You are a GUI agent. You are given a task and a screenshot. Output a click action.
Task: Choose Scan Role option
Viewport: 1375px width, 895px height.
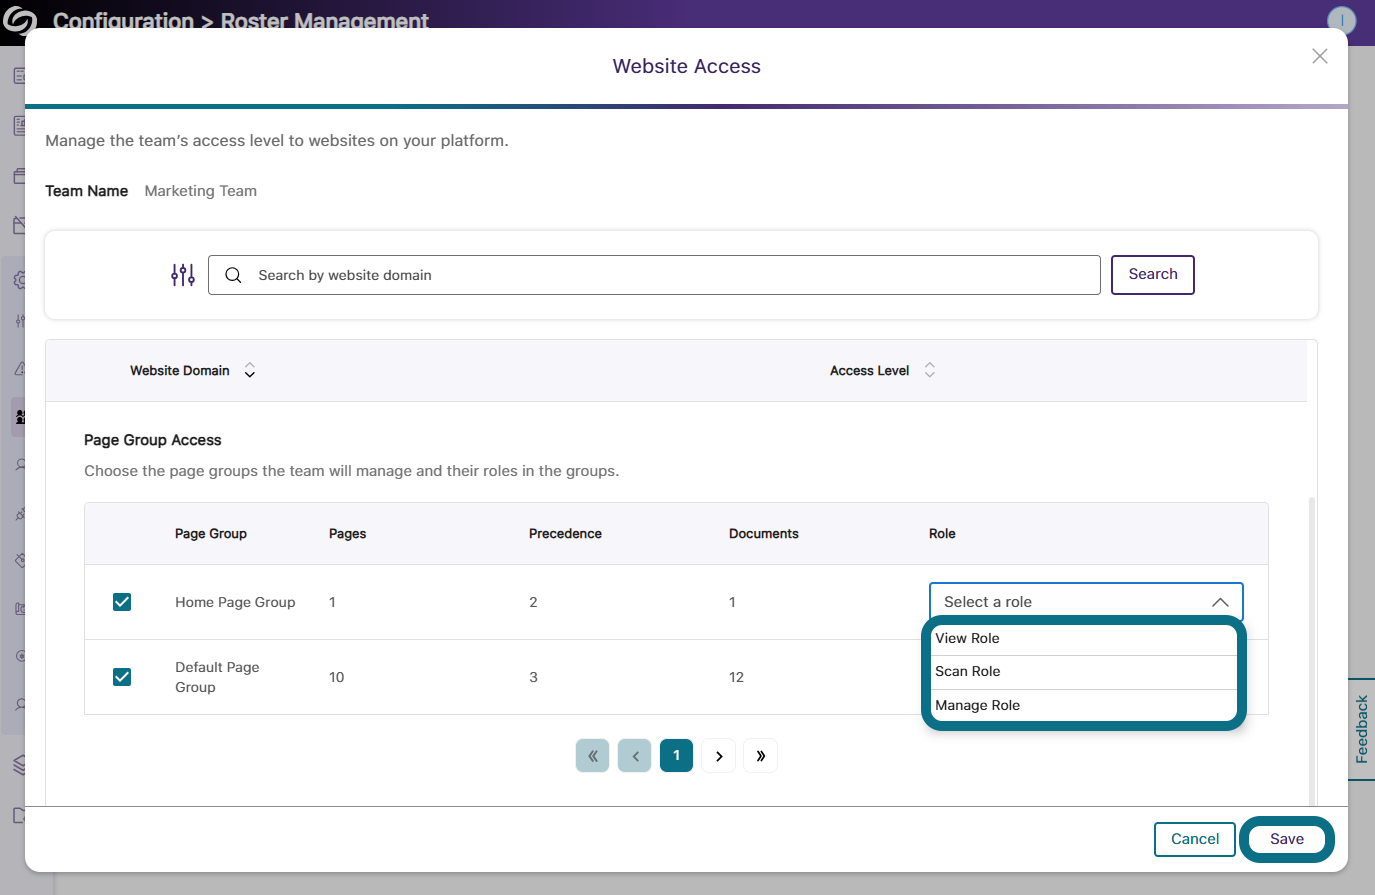tap(1084, 672)
